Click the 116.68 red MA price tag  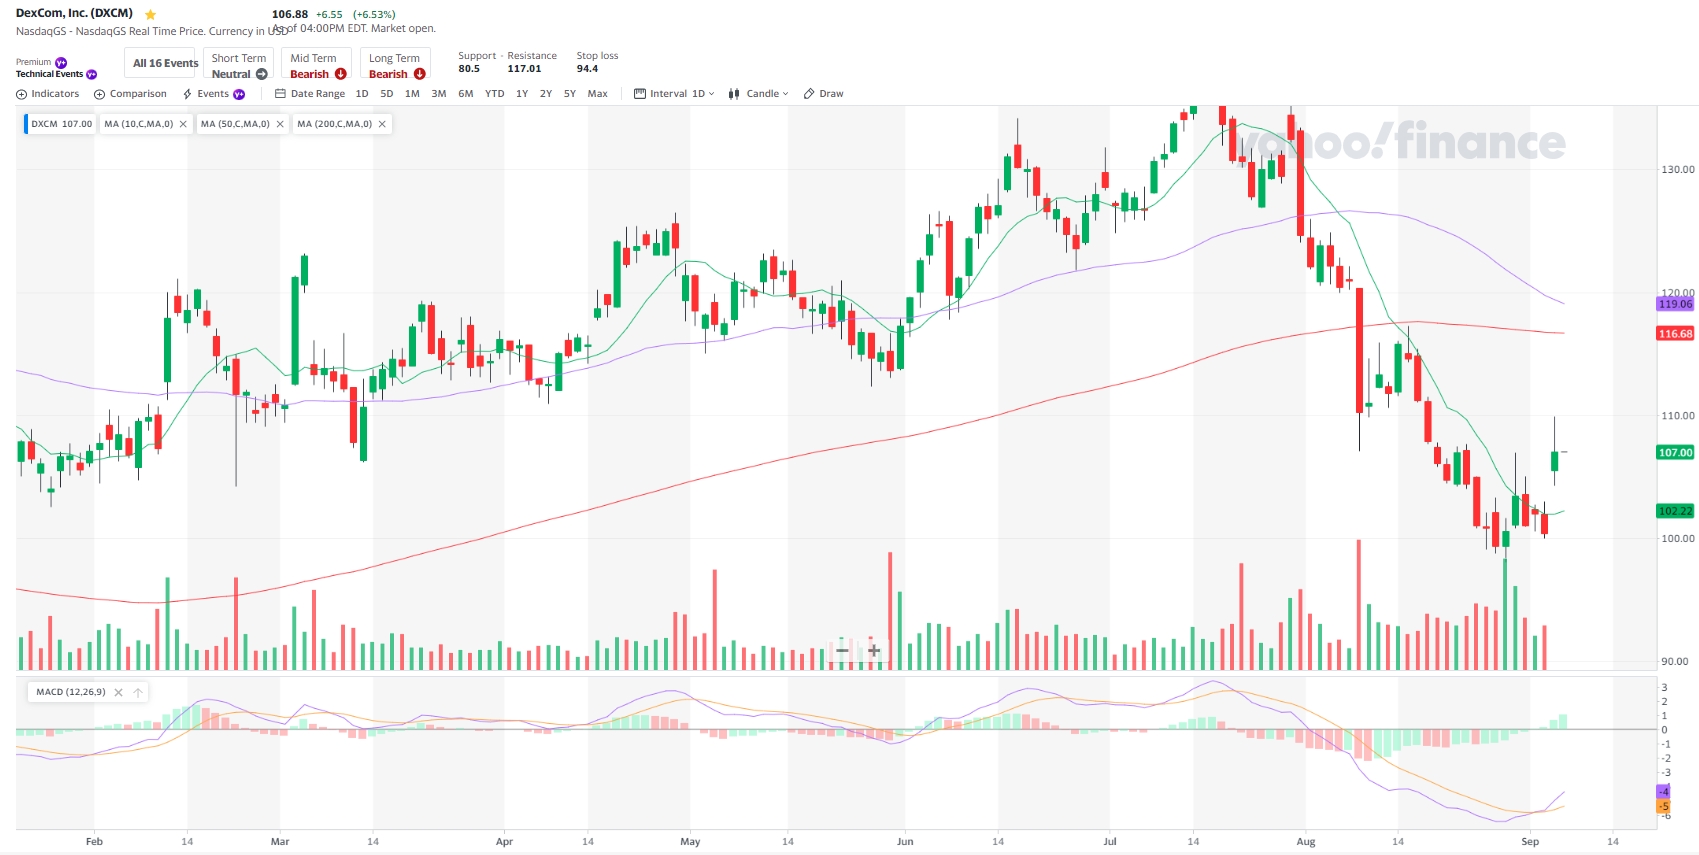[x=1675, y=334]
